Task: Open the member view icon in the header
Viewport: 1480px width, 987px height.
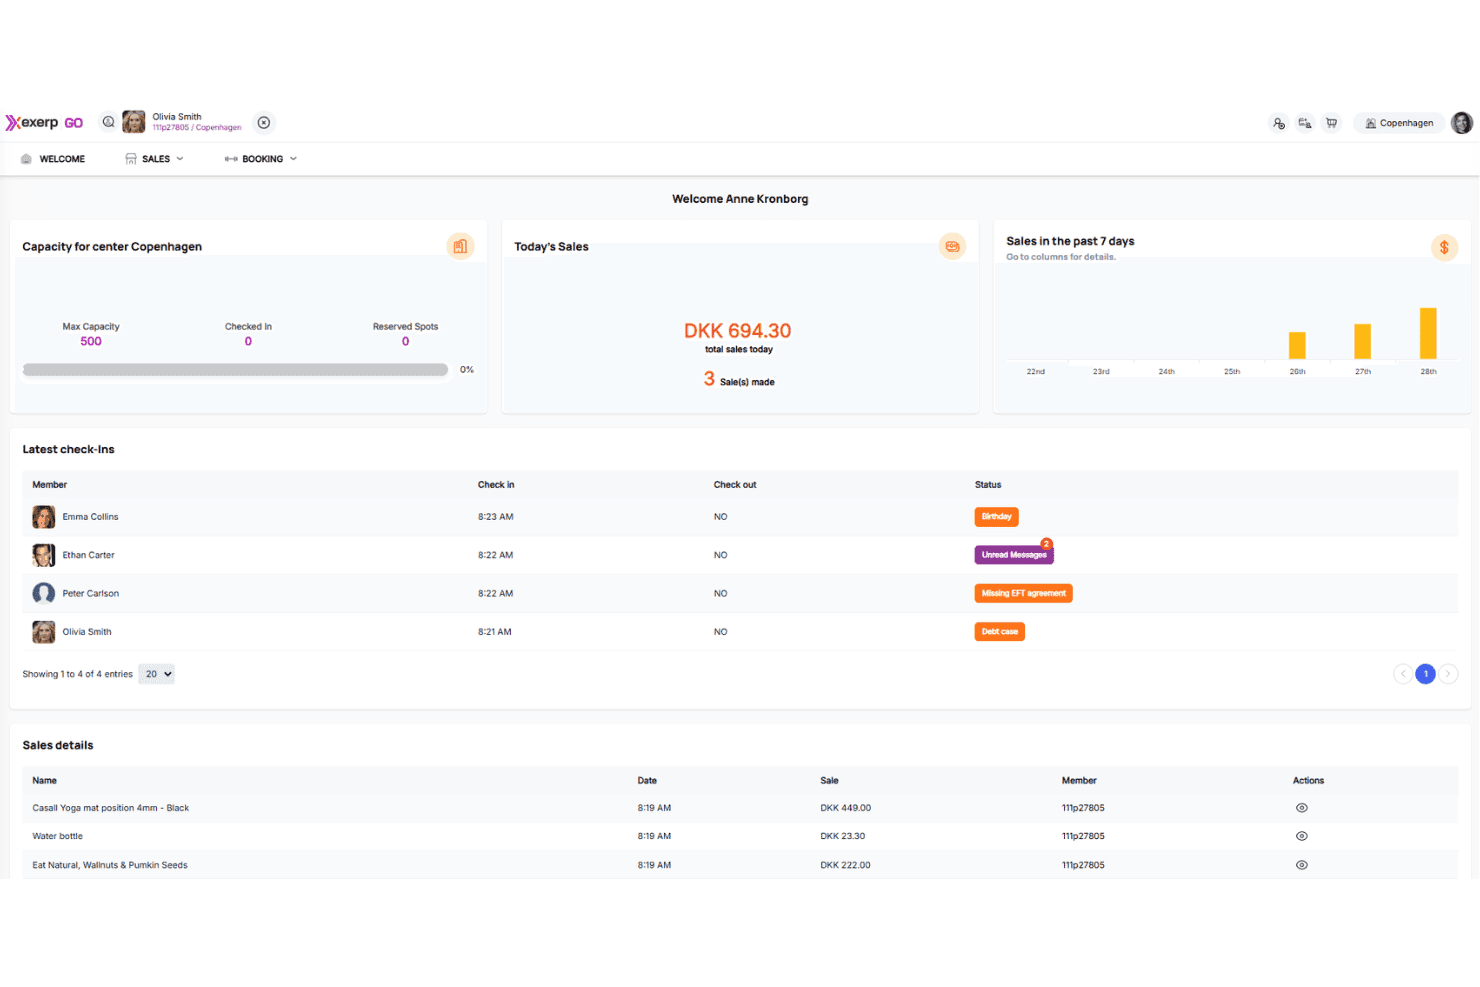Action: (1279, 124)
